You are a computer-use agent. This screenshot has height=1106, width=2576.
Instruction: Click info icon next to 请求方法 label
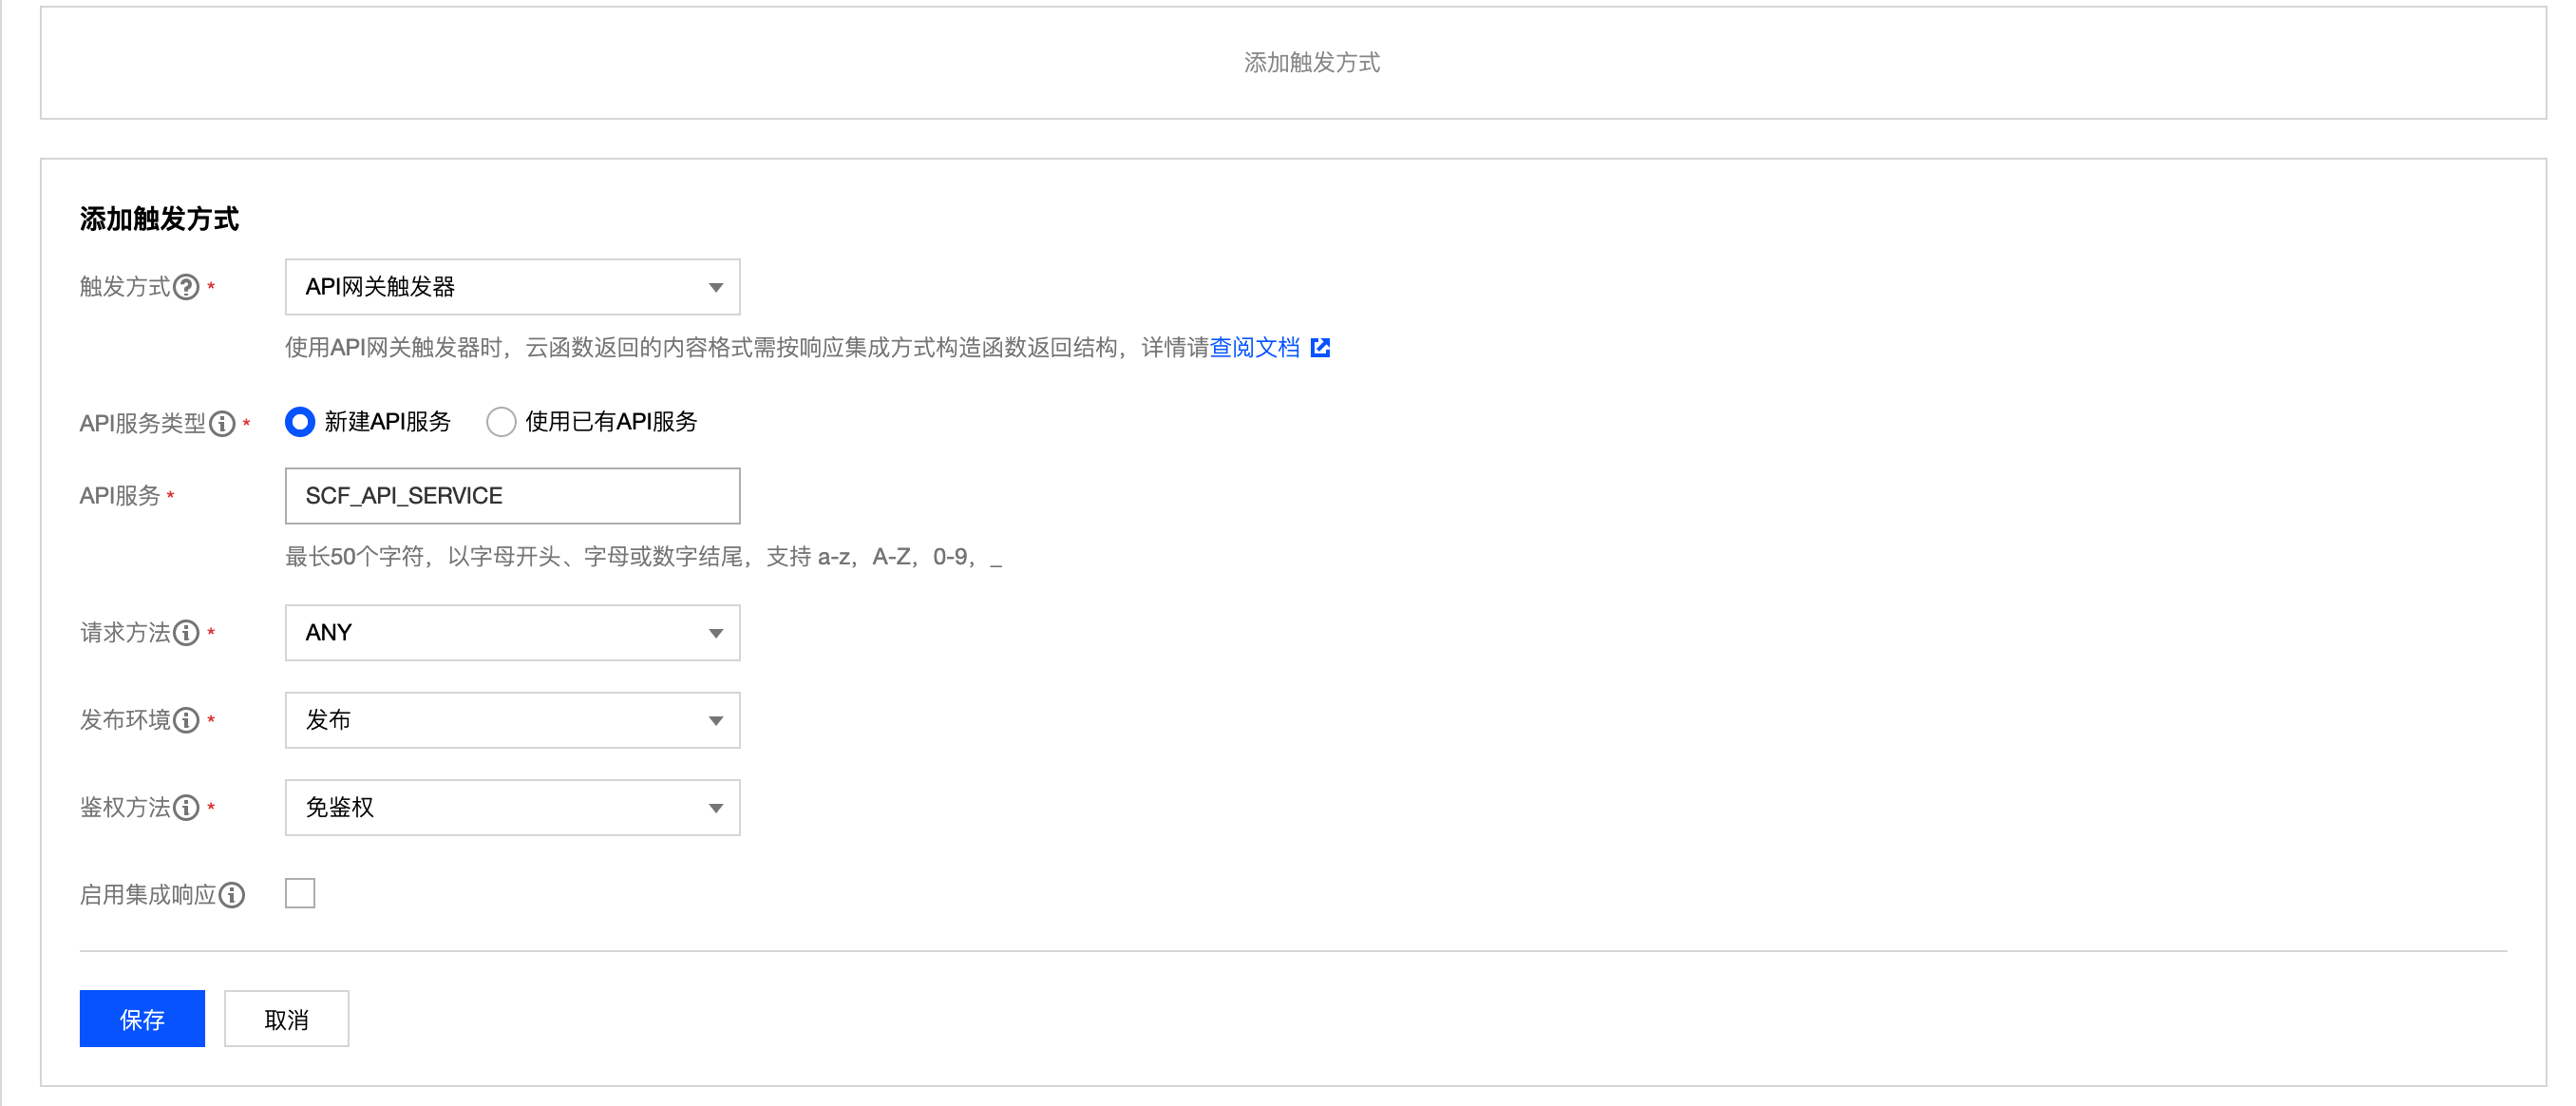pyautogui.click(x=186, y=633)
